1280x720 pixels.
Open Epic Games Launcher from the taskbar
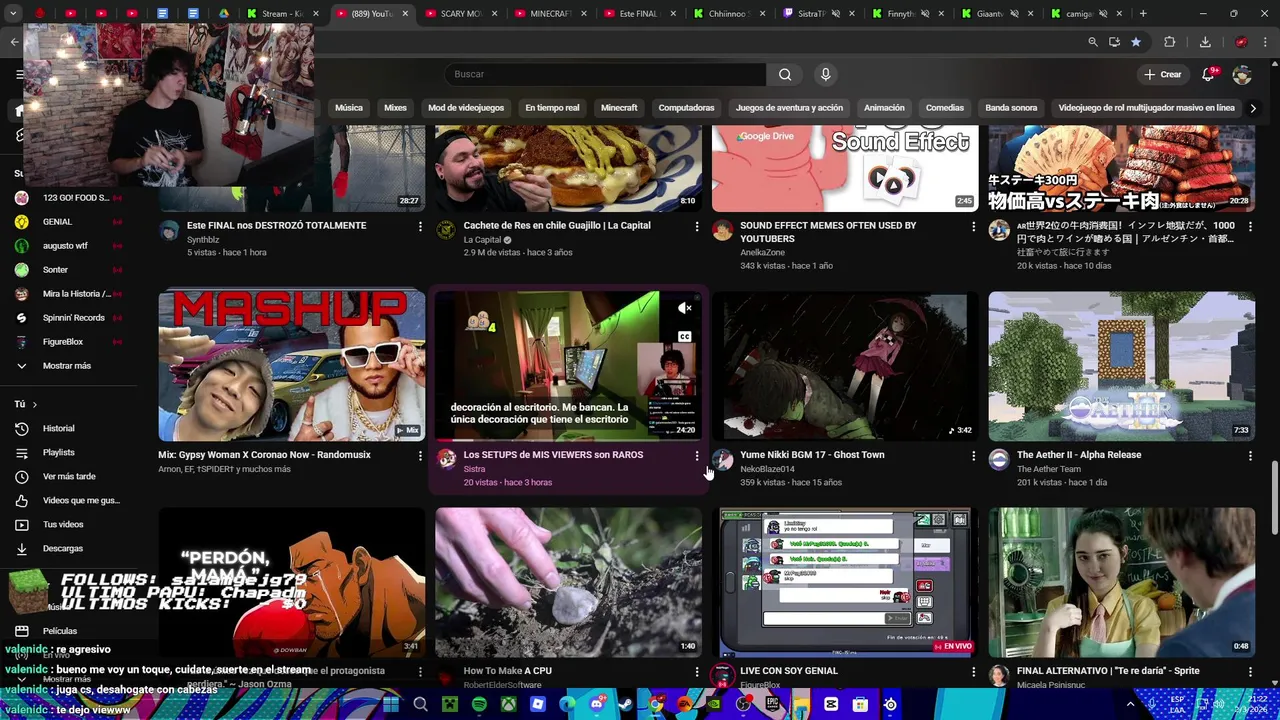772,704
